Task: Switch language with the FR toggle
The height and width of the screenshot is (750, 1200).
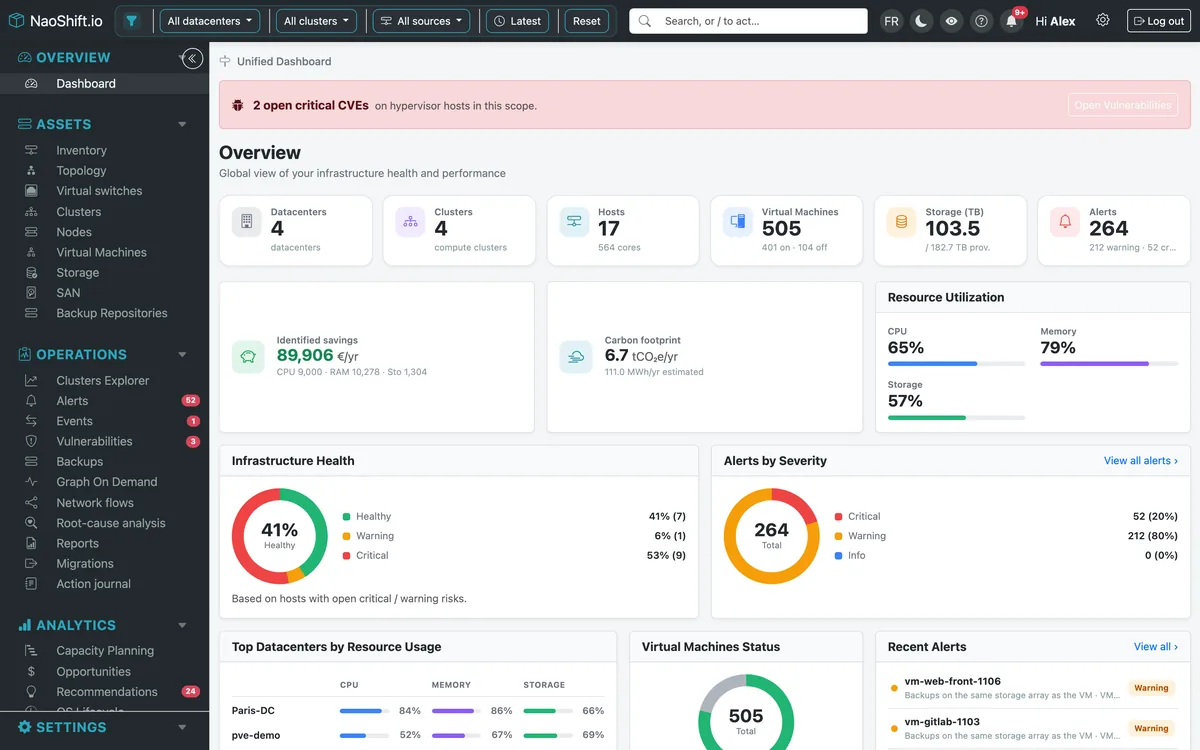Action: (891, 21)
